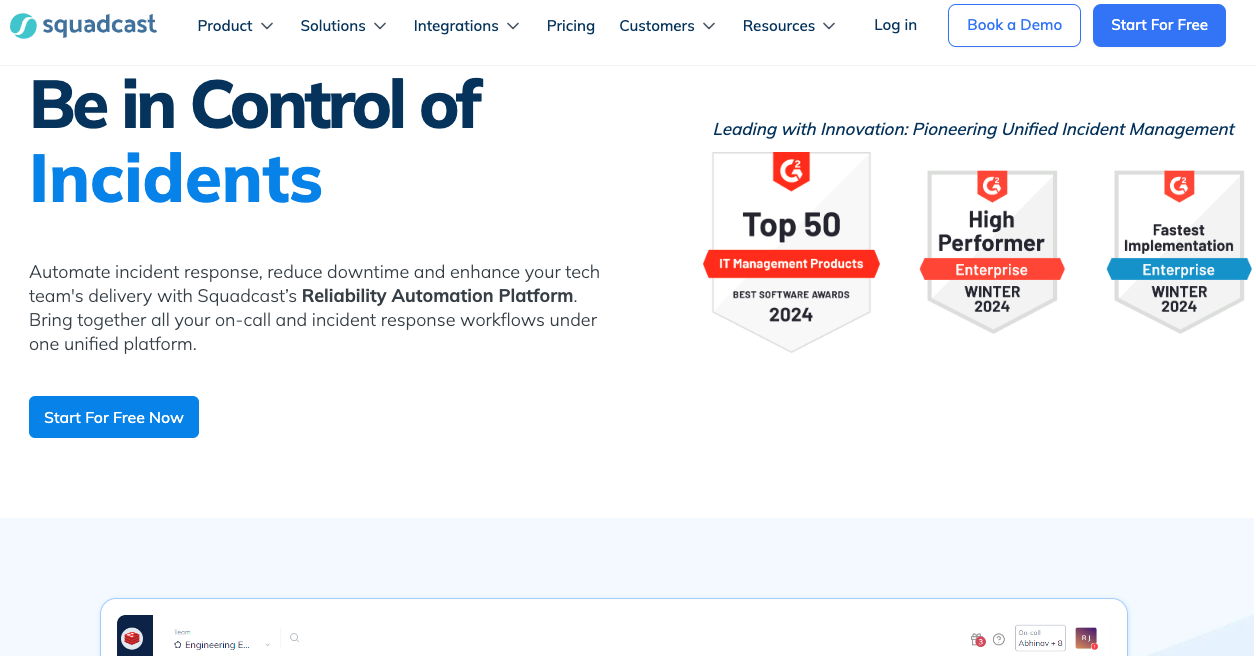Image resolution: width=1256 pixels, height=656 pixels.
Task: Click the 'Leading with Innovation' tagline
Action: pos(973,129)
